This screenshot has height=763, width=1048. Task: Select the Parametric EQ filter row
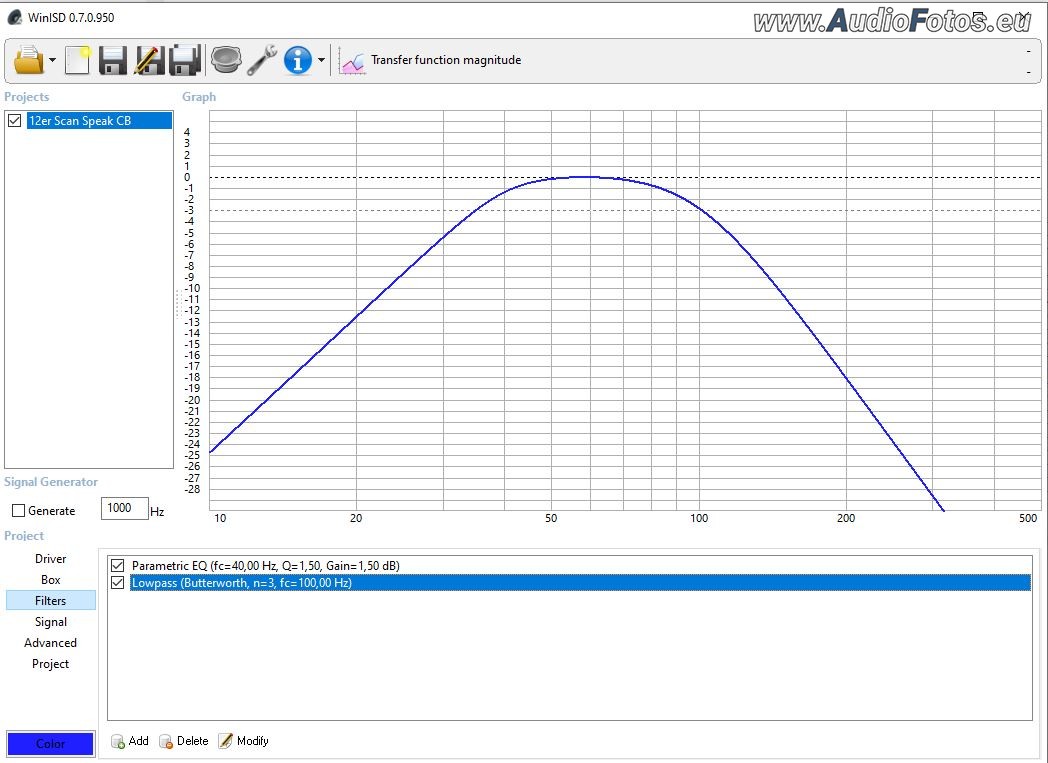pyautogui.click(x=580, y=566)
